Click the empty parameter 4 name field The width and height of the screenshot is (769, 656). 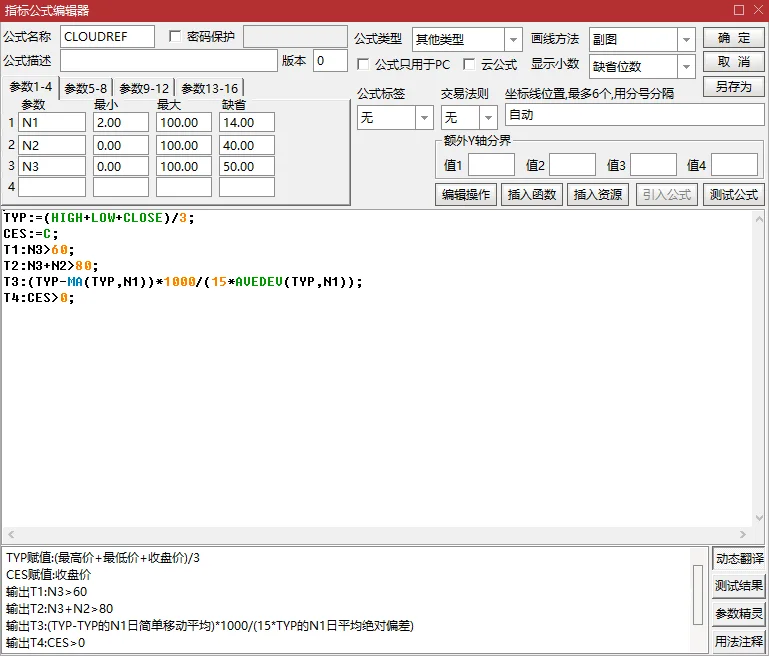52,187
